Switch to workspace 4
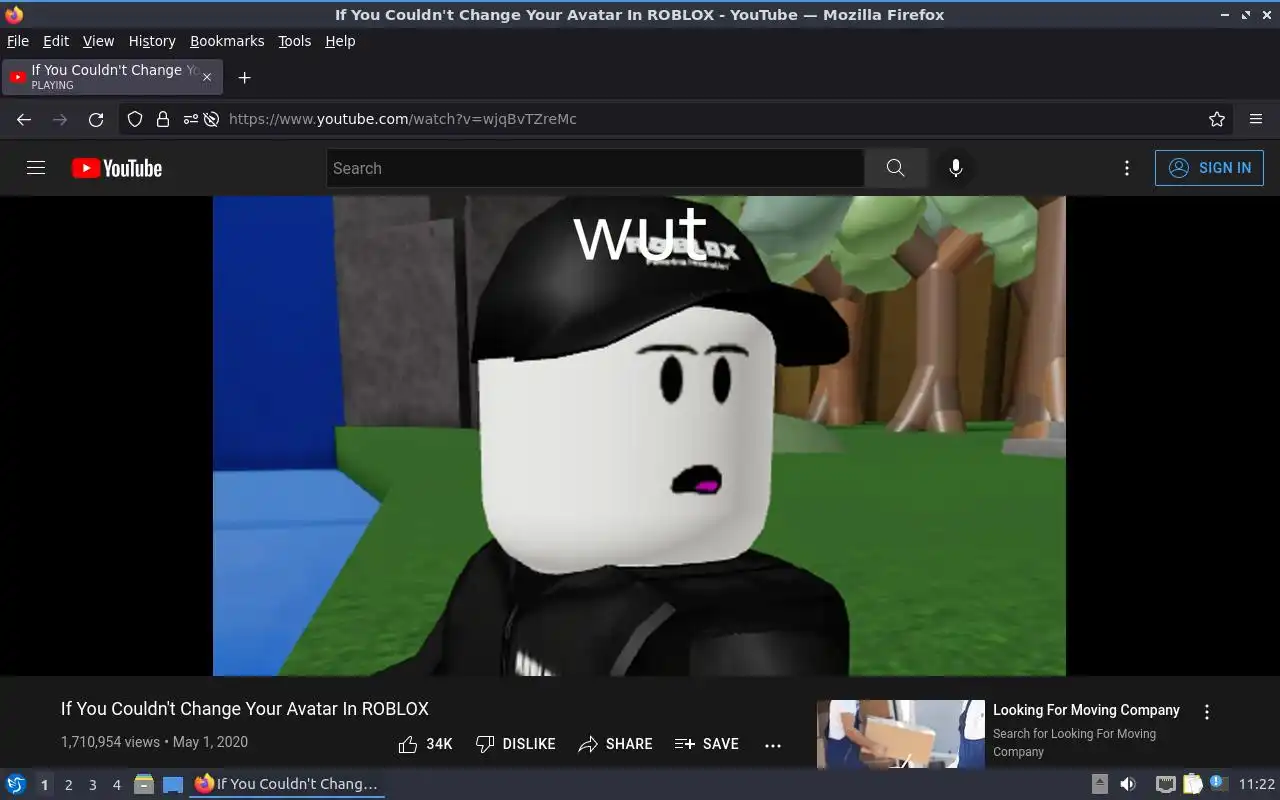The height and width of the screenshot is (800, 1280). click(116, 785)
